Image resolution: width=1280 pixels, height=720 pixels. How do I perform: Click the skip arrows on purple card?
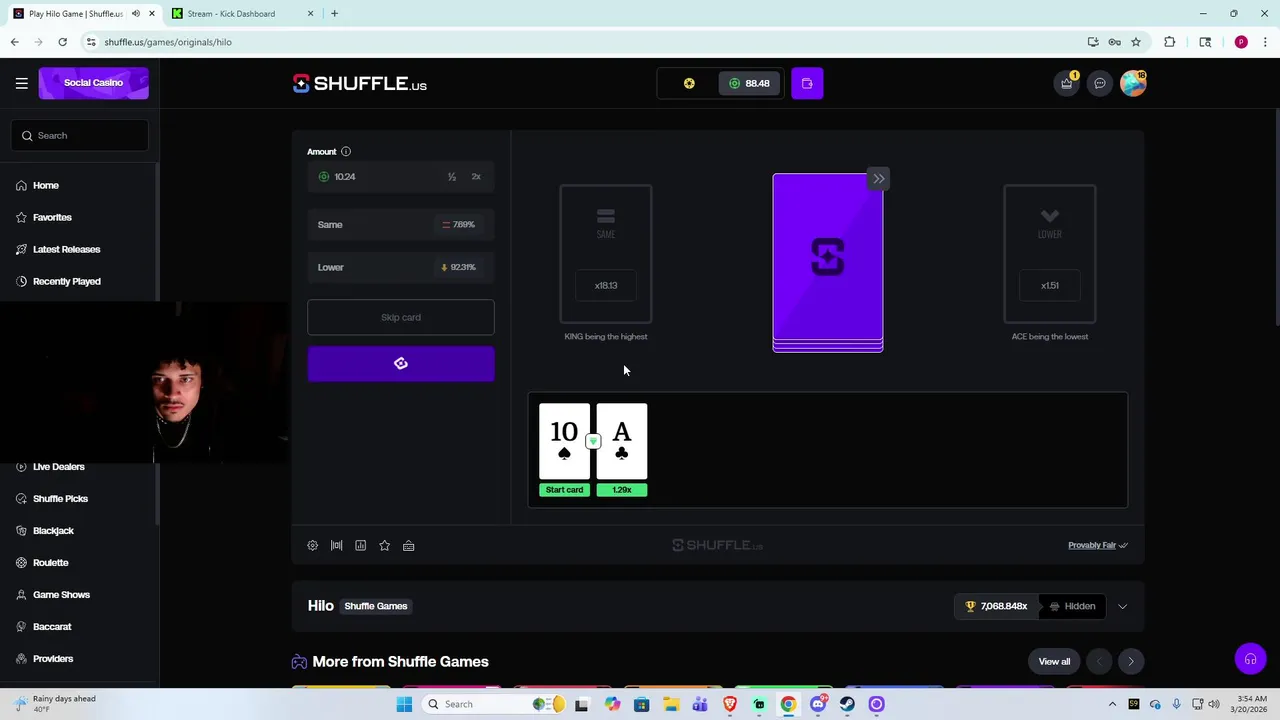point(878,179)
